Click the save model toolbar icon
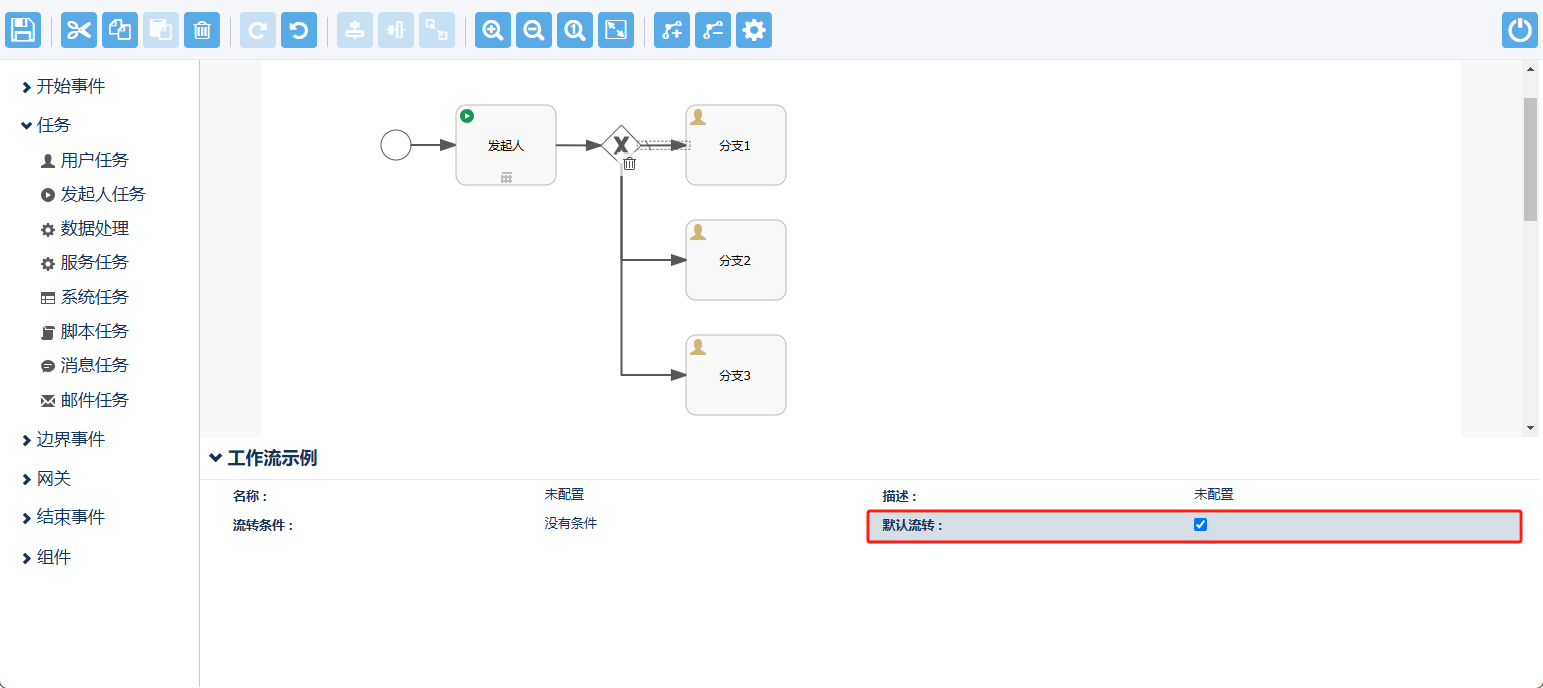Viewport: 1543px width, 688px height. click(x=23, y=30)
